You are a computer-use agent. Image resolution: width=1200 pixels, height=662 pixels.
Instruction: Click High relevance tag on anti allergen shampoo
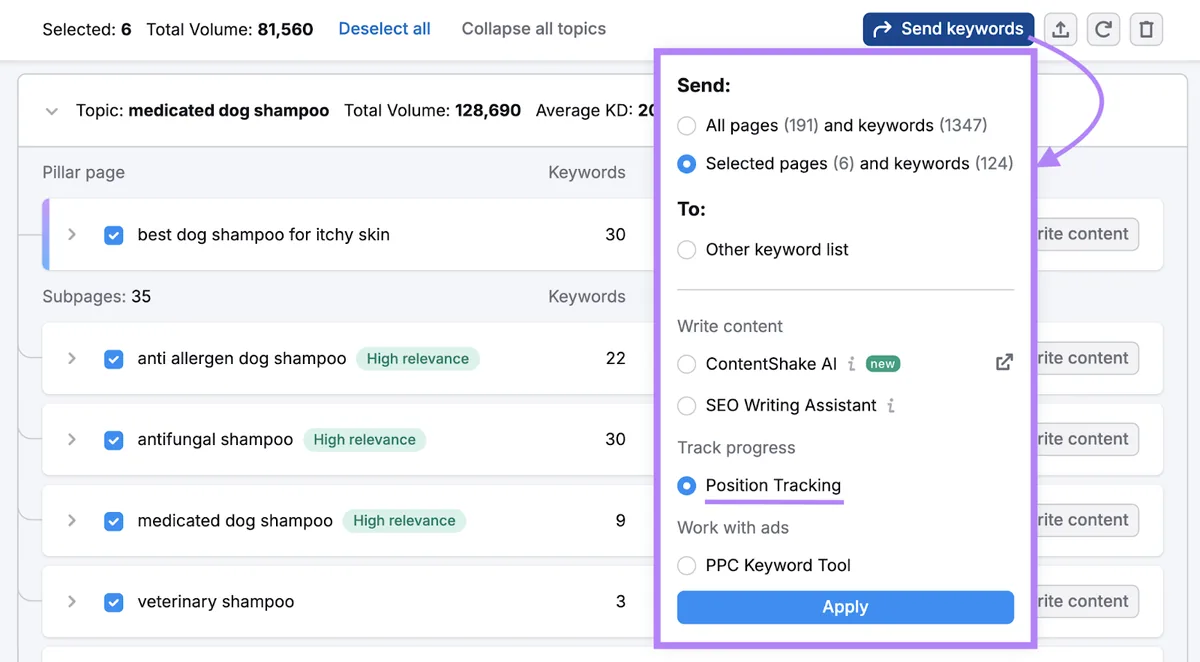click(x=418, y=359)
